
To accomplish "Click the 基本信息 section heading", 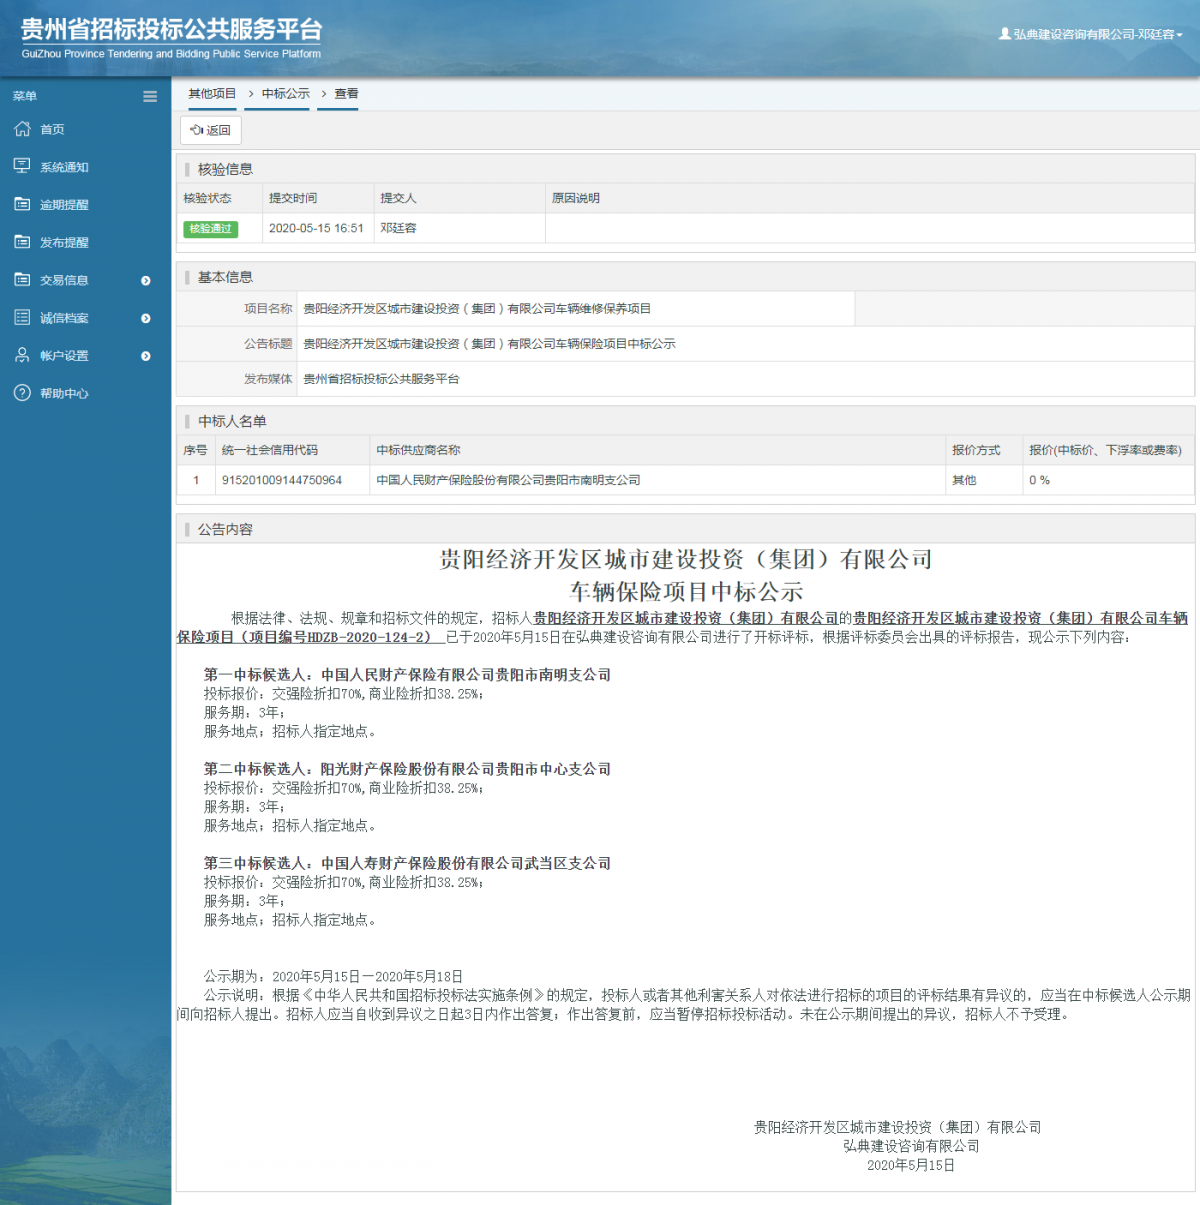I will click(x=225, y=277).
